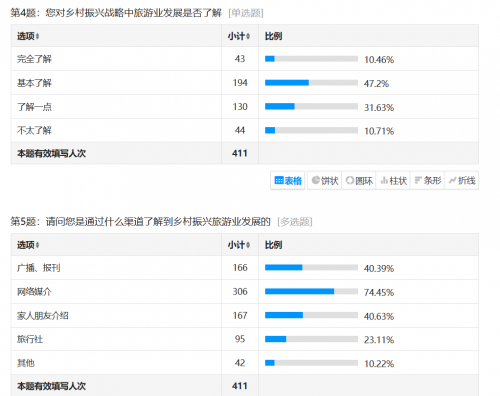The height and width of the screenshot is (396, 500).
Task: Select the 不太了解 option row
Action: click(245, 130)
